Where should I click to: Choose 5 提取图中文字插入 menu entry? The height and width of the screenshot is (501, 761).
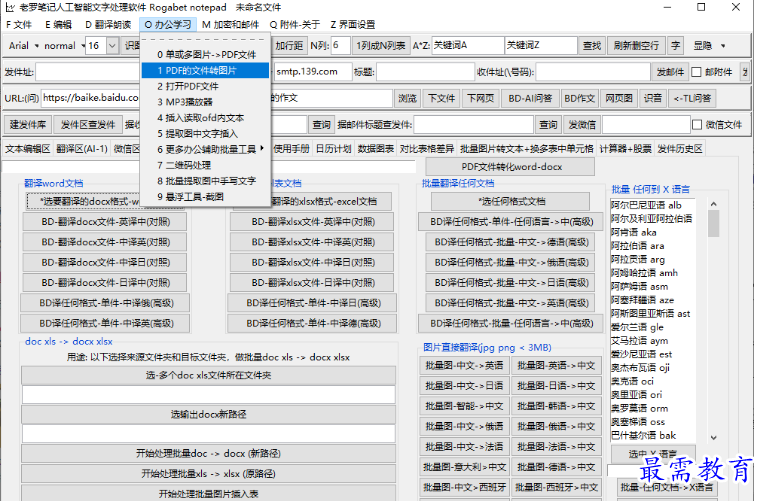(206, 134)
